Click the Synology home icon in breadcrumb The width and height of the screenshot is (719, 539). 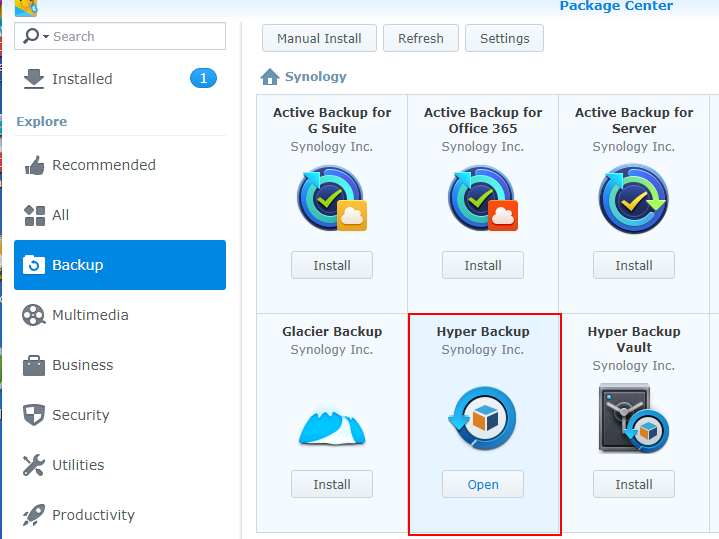pos(270,77)
